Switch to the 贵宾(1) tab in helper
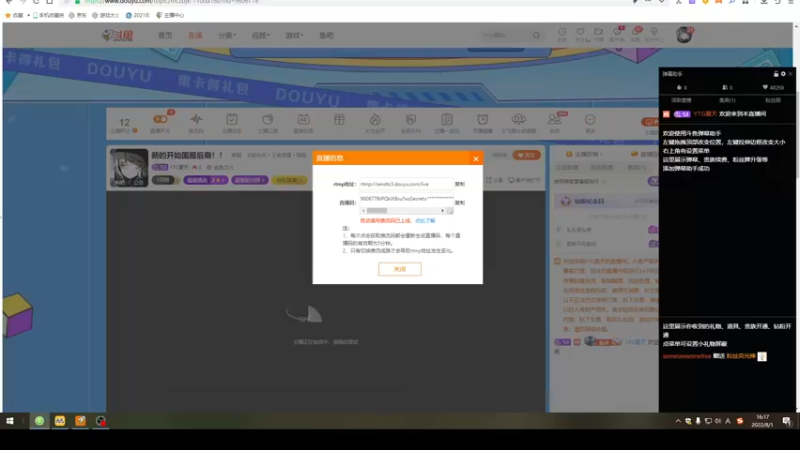The height and width of the screenshot is (450, 800). pyautogui.click(x=727, y=101)
